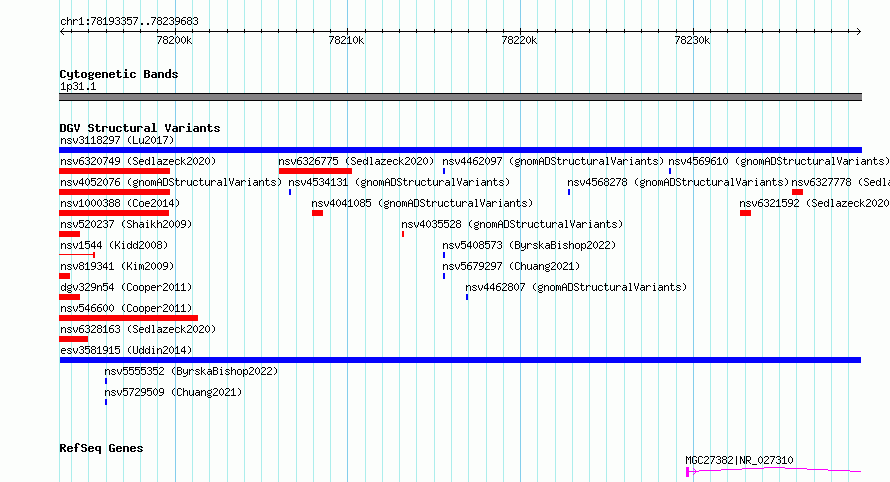Select the blue marker under nsv4568278
Screen dimensions: 890x482
pos(569,192)
